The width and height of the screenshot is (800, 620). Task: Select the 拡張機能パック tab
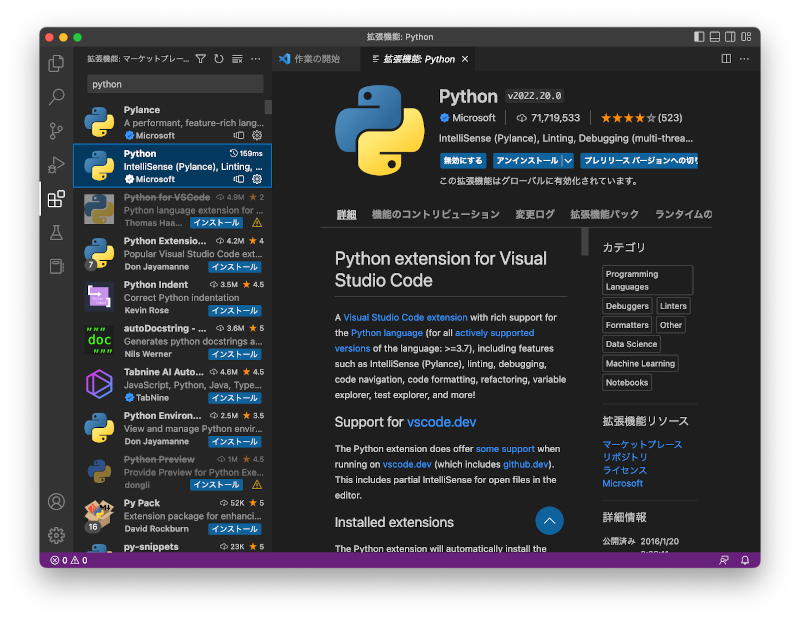(x=604, y=214)
